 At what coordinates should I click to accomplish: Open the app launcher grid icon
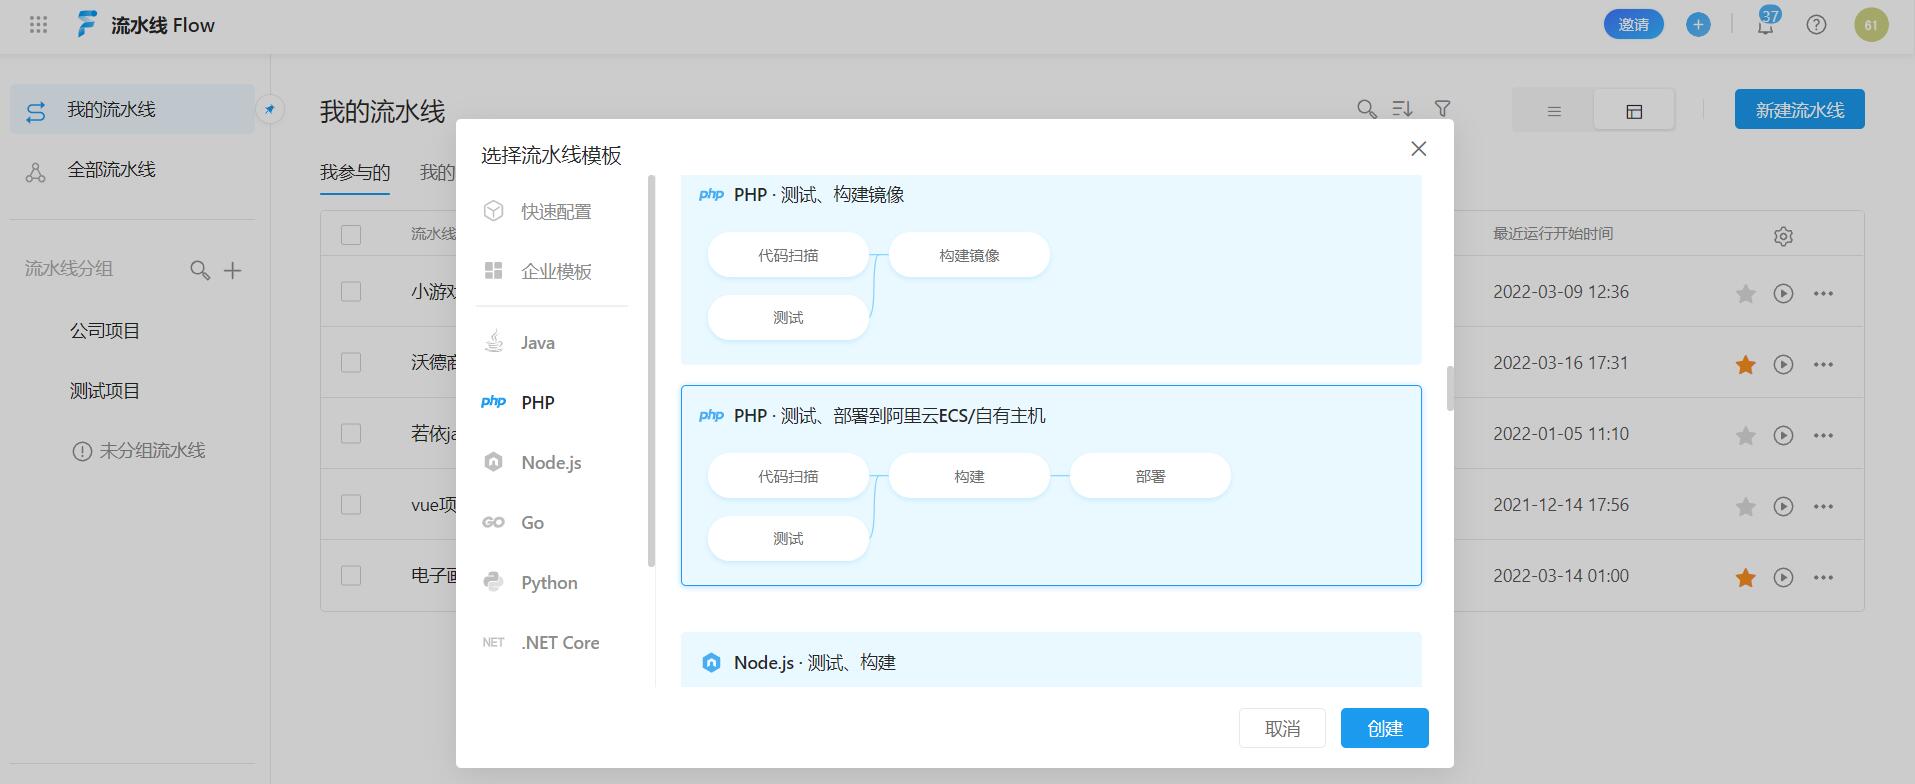pyautogui.click(x=38, y=25)
